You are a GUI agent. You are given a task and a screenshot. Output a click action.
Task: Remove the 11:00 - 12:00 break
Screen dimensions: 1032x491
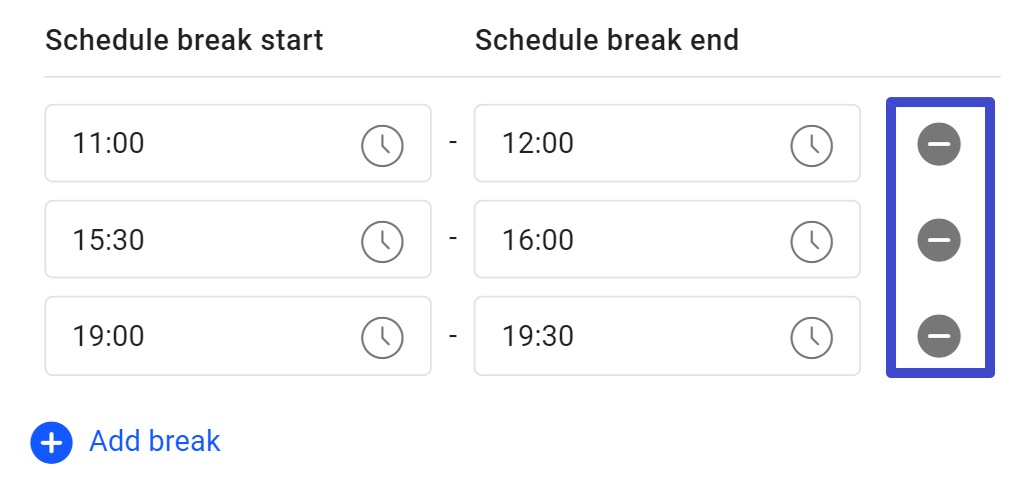click(939, 143)
